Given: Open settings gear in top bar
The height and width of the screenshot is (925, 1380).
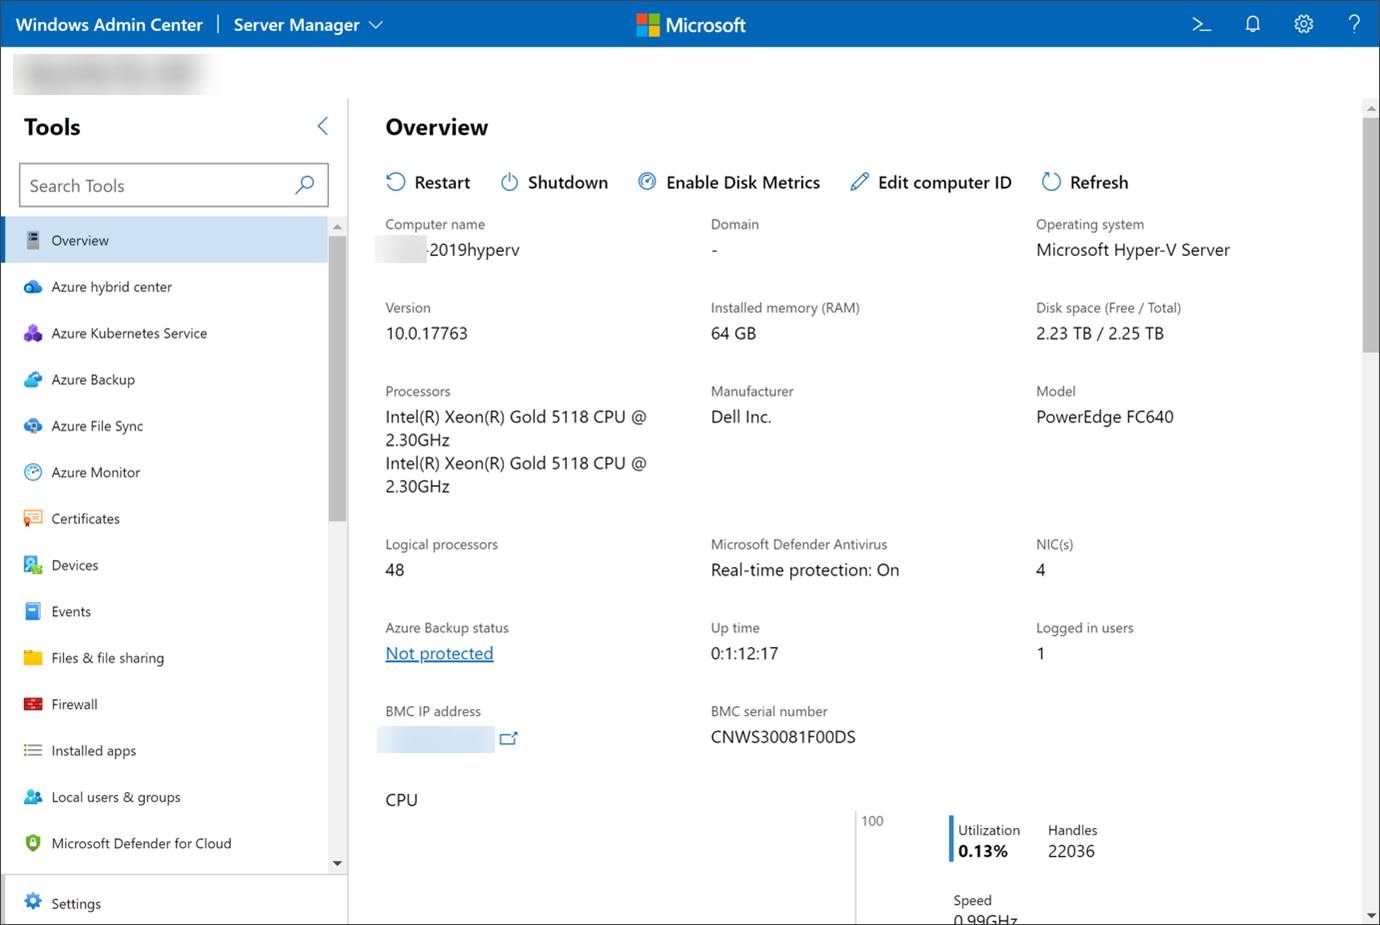Looking at the screenshot, I should click(x=1303, y=25).
